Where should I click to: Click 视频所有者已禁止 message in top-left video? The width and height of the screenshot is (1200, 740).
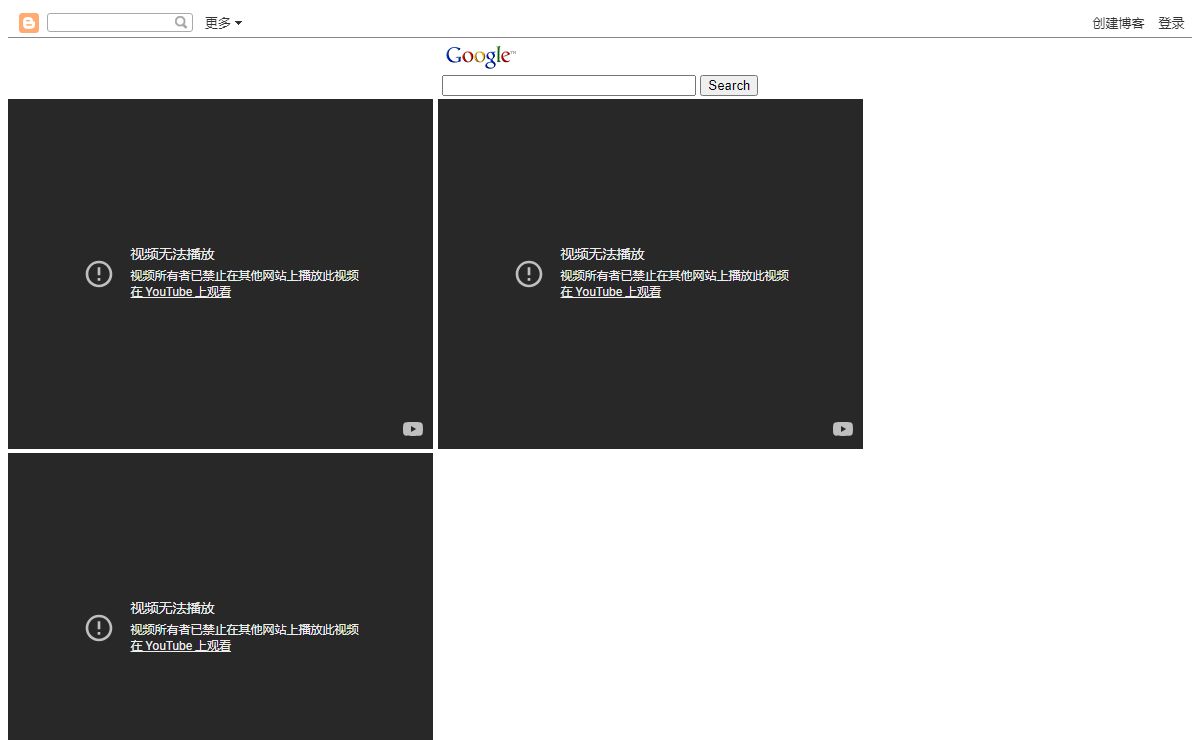coord(244,276)
